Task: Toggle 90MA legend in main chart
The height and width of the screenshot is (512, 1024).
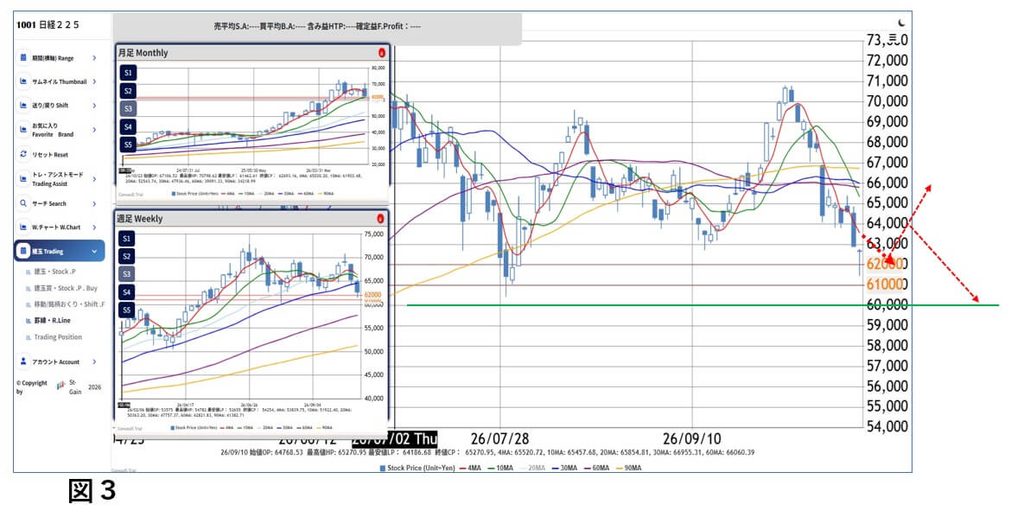Action: [630, 468]
